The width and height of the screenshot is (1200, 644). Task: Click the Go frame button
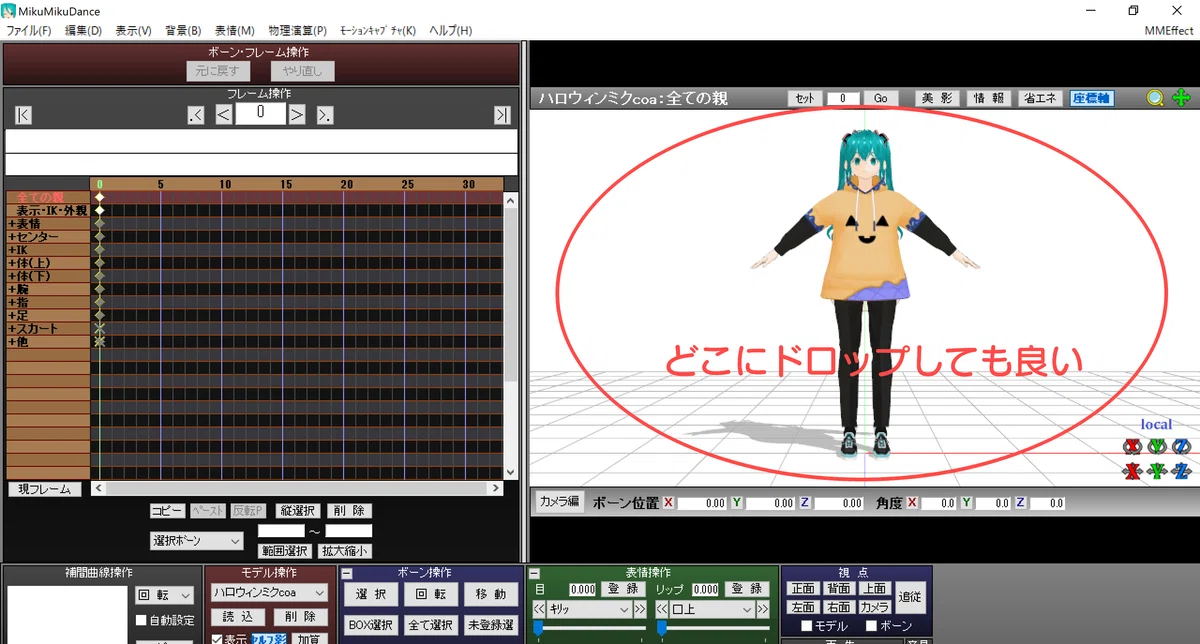[880, 98]
